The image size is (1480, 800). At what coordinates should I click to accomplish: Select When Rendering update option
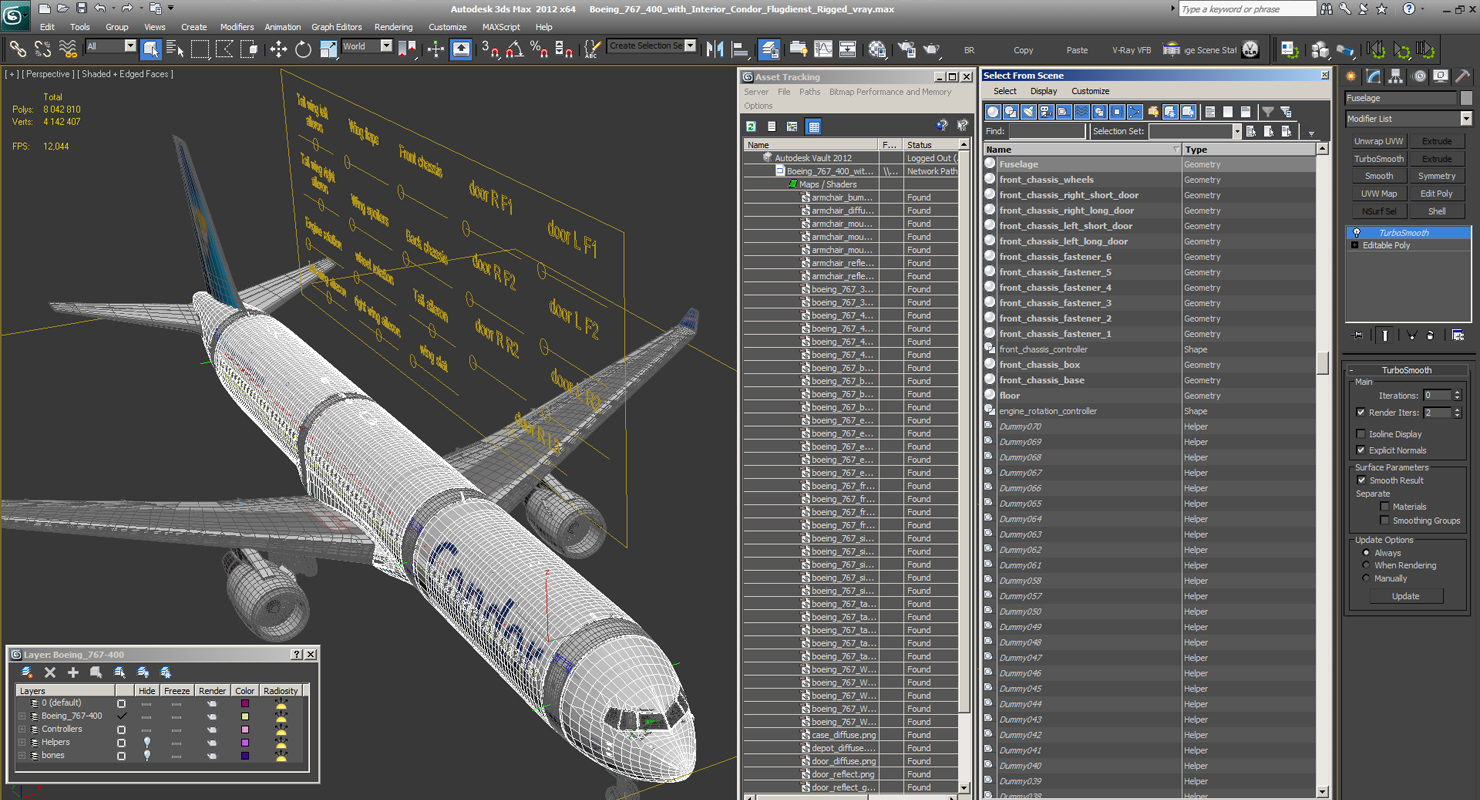point(1366,565)
